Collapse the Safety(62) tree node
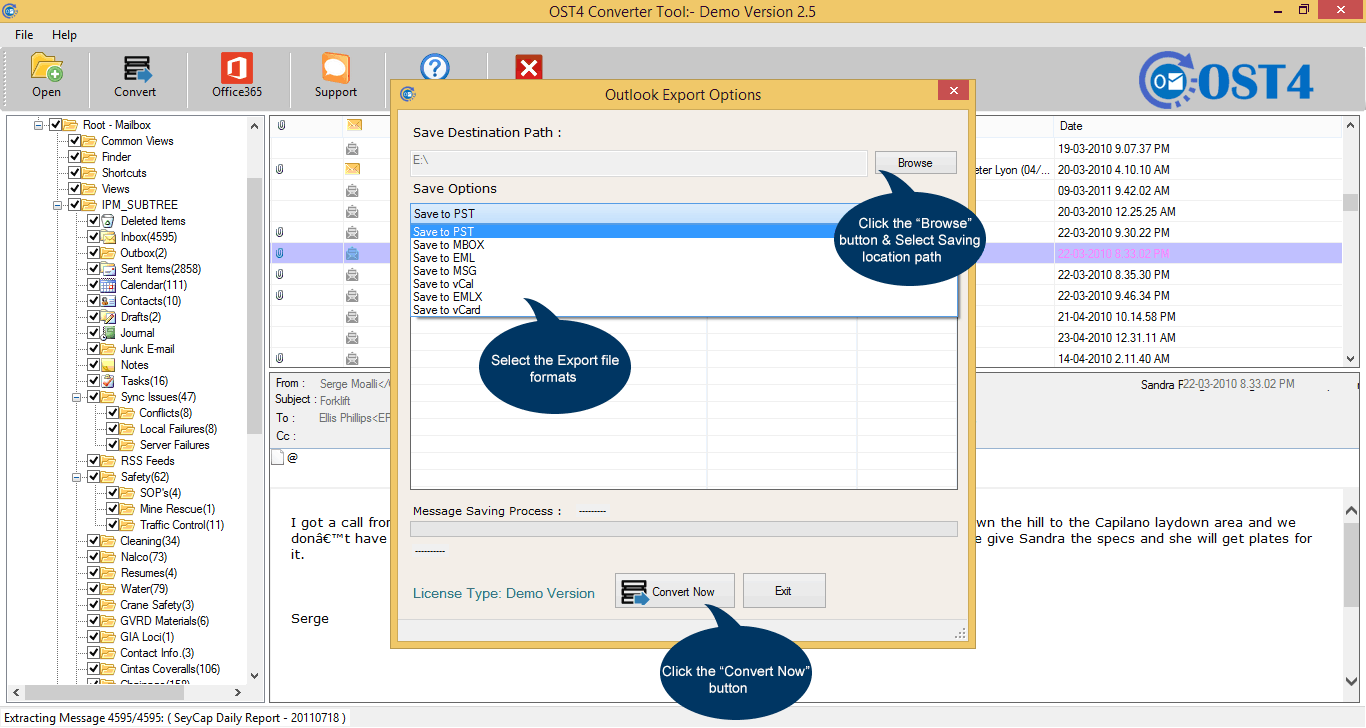Viewport: 1366px width, 728px height. [x=76, y=477]
